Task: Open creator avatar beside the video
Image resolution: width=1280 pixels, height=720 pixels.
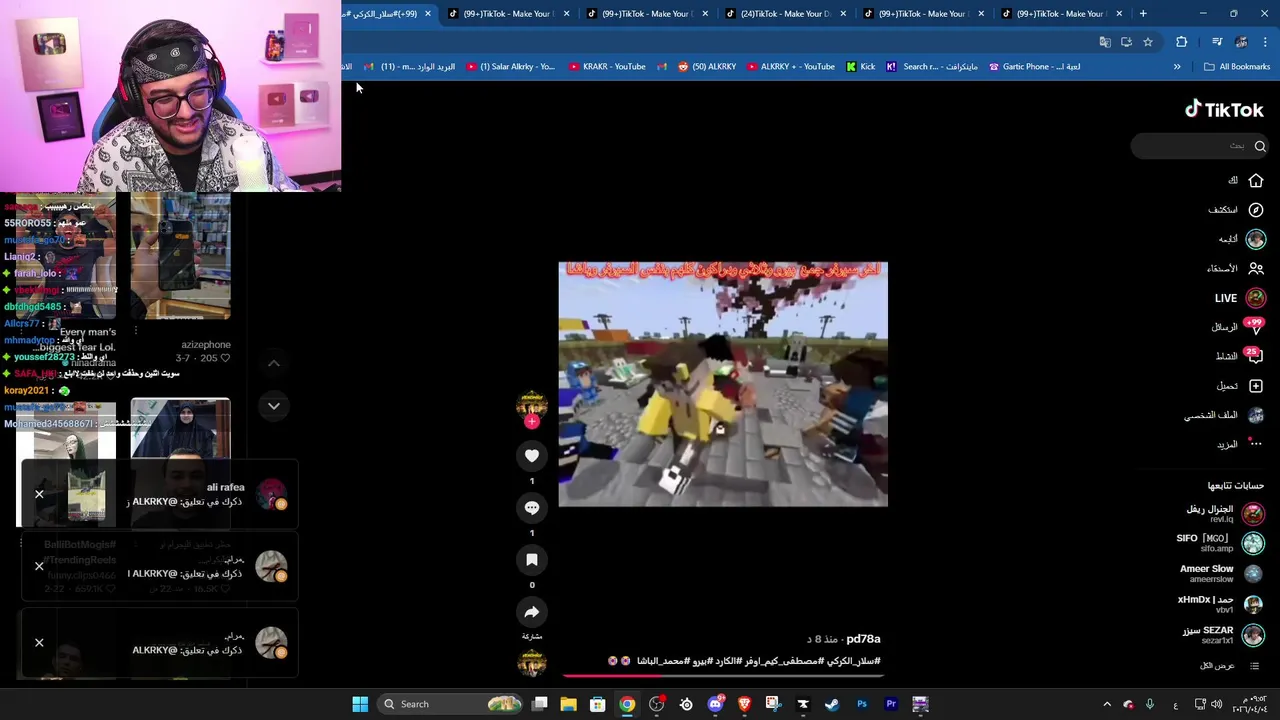Action: pyautogui.click(x=532, y=405)
